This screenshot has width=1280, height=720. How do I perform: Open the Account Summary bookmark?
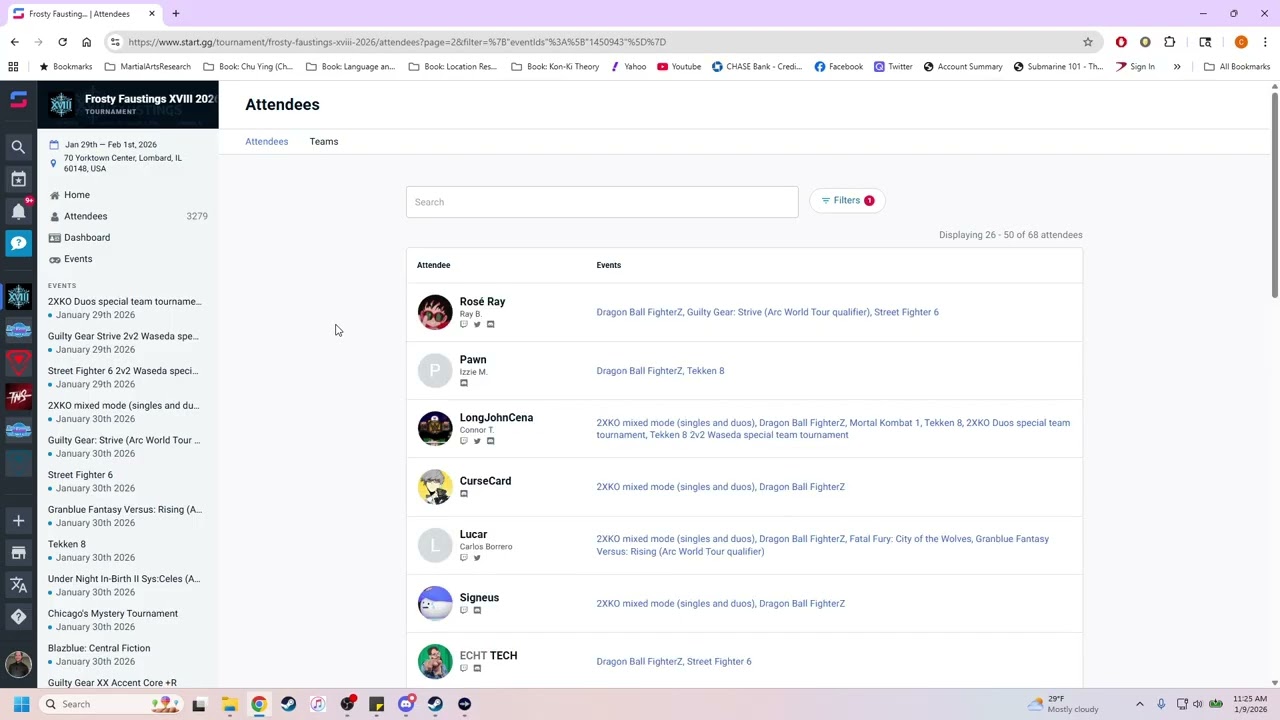tap(963, 67)
